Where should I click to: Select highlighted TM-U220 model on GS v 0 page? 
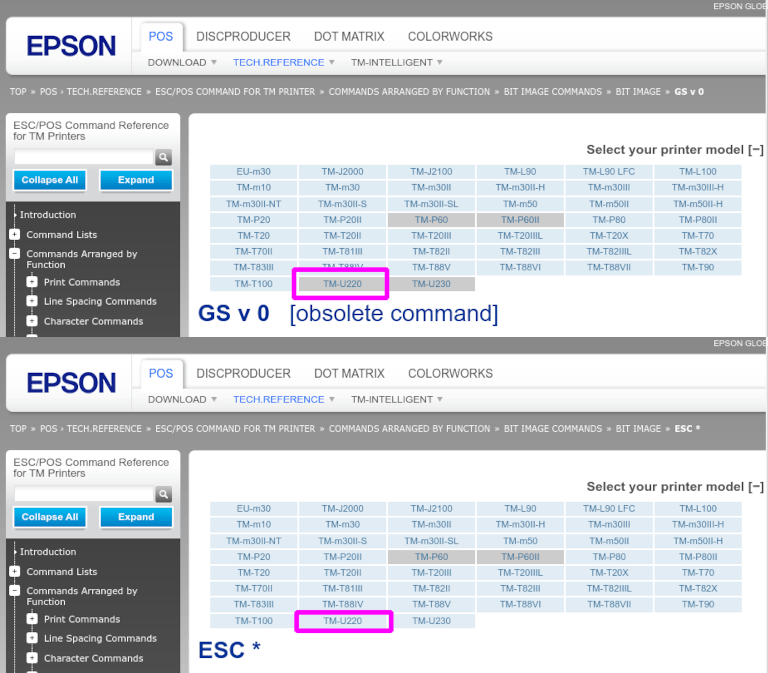click(x=342, y=284)
